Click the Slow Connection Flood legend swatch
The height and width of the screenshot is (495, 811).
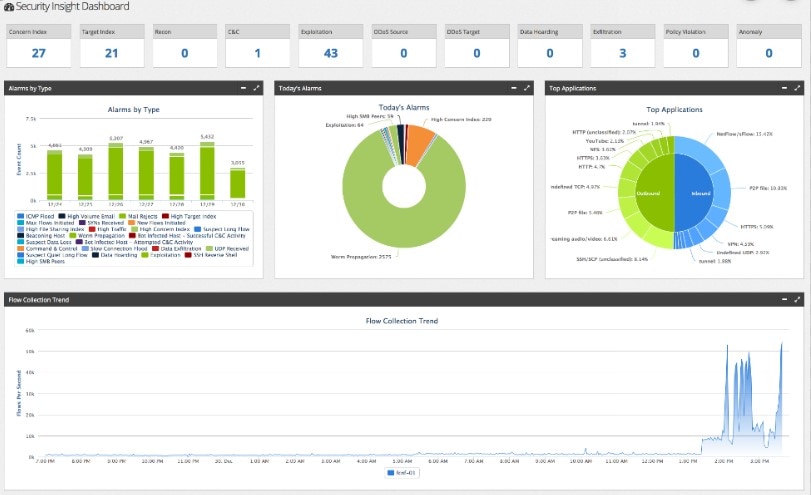click(85, 248)
